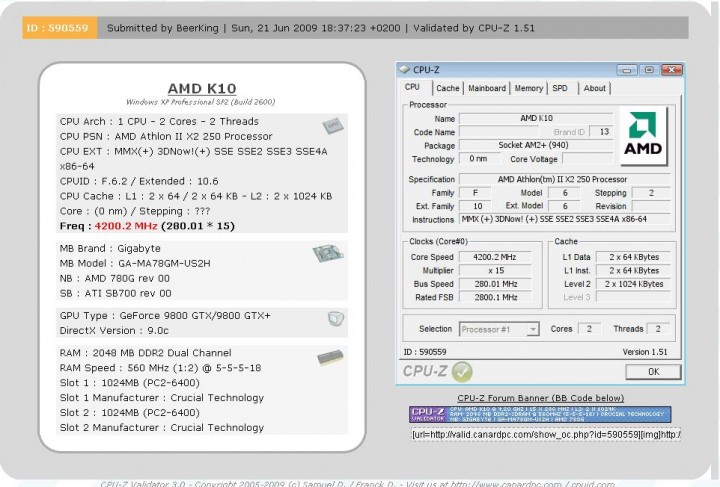Click the orange ID : 590559 badge
Image resolution: width=720 pixels, height=487 pixels.
(x=60, y=28)
